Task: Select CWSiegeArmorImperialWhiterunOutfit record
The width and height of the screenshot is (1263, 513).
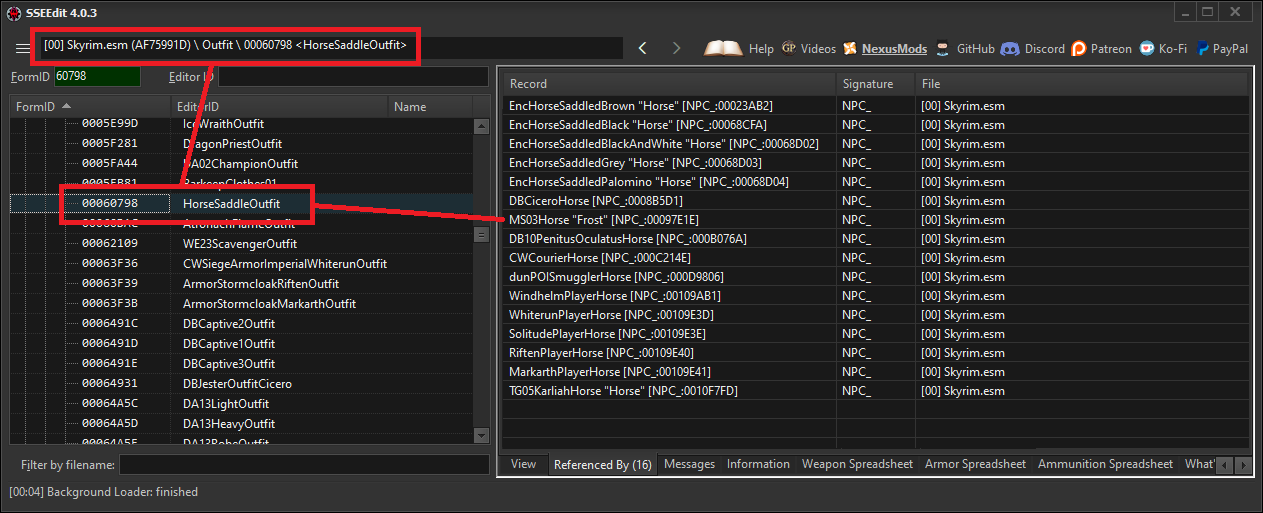Action: 241,263
